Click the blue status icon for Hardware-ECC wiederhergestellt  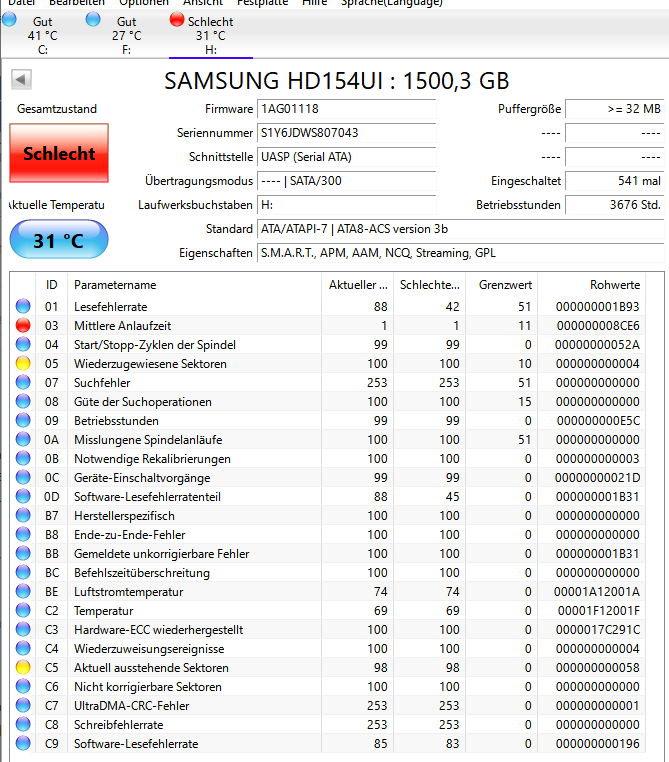click(x=23, y=629)
